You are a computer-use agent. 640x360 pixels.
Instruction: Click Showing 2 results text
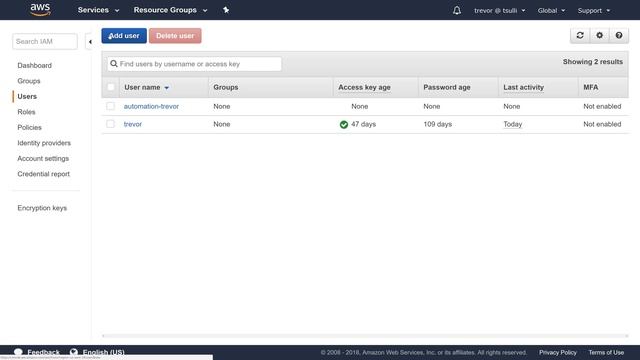pyautogui.click(x=593, y=62)
